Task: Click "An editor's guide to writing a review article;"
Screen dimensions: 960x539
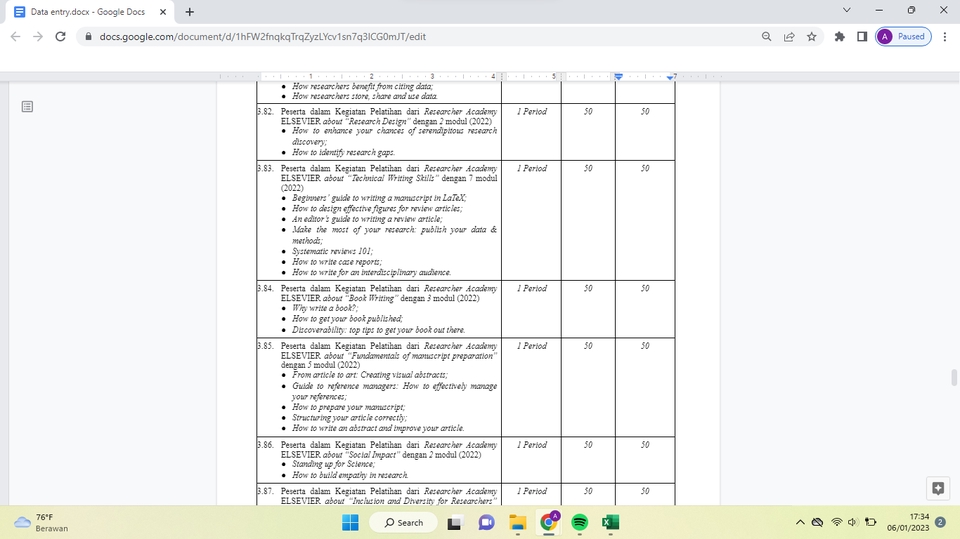Action: pyautogui.click(x=367, y=219)
